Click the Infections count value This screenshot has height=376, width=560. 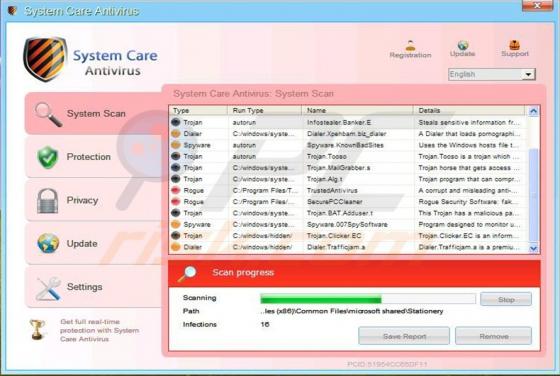pos(265,324)
